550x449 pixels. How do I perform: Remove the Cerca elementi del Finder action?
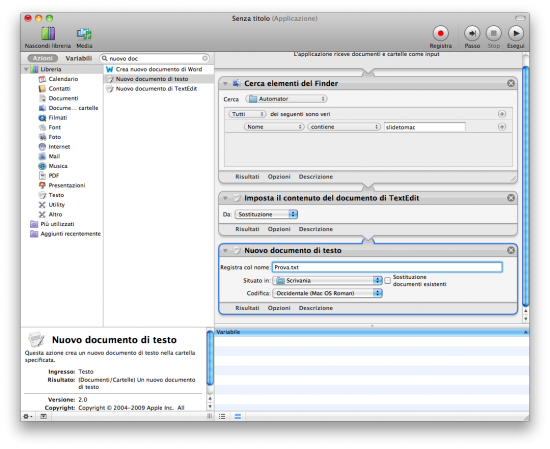coord(511,83)
